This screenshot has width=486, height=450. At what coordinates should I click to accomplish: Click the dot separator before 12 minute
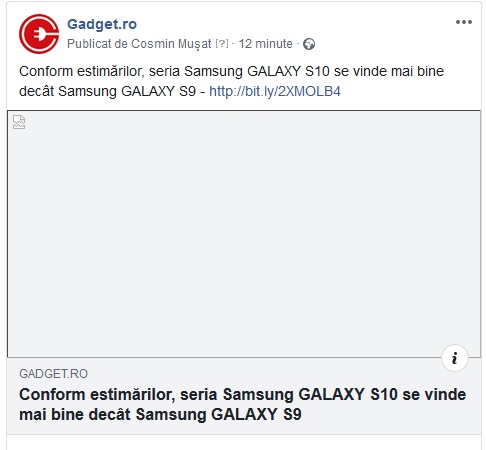[x=233, y=44]
